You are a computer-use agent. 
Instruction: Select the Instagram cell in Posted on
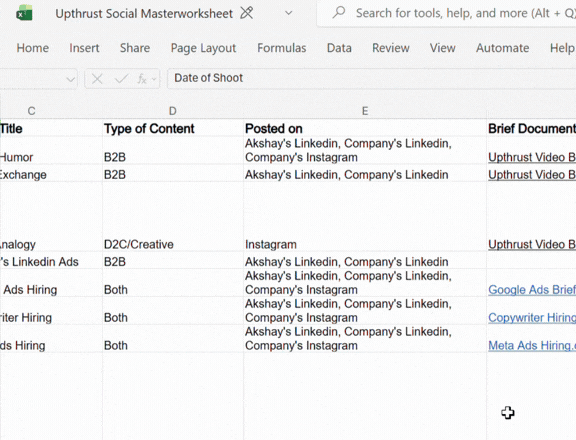(365, 217)
